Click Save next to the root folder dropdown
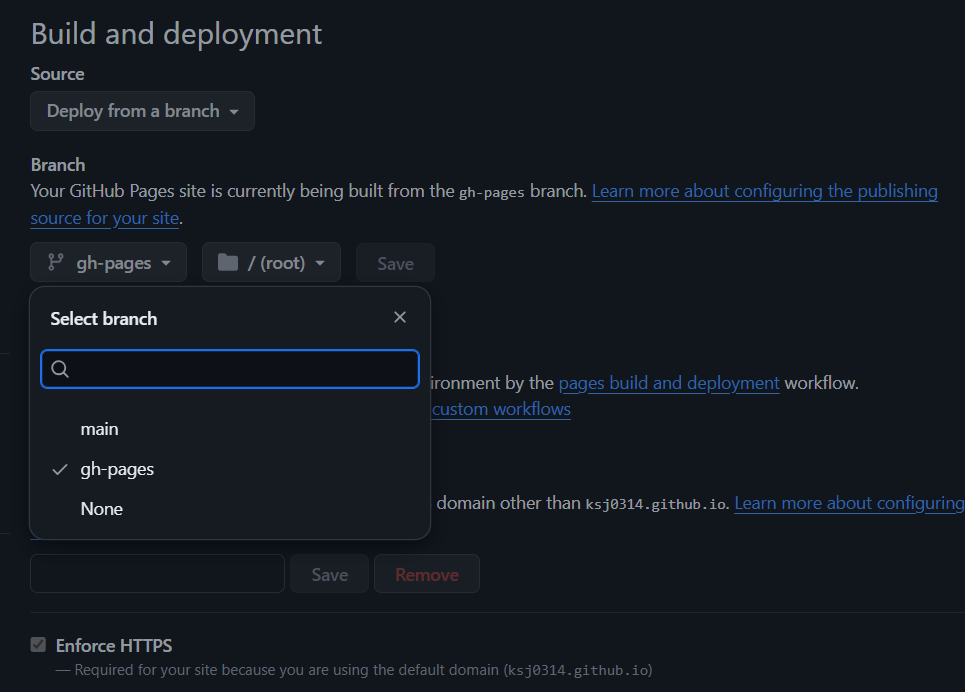965x692 pixels. click(x=395, y=264)
